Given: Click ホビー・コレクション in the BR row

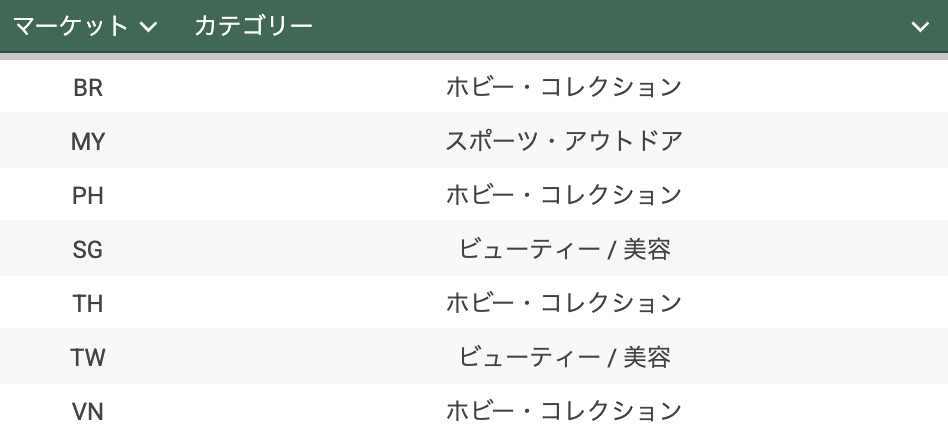Looking at the screenshot, I should point(564,88).
